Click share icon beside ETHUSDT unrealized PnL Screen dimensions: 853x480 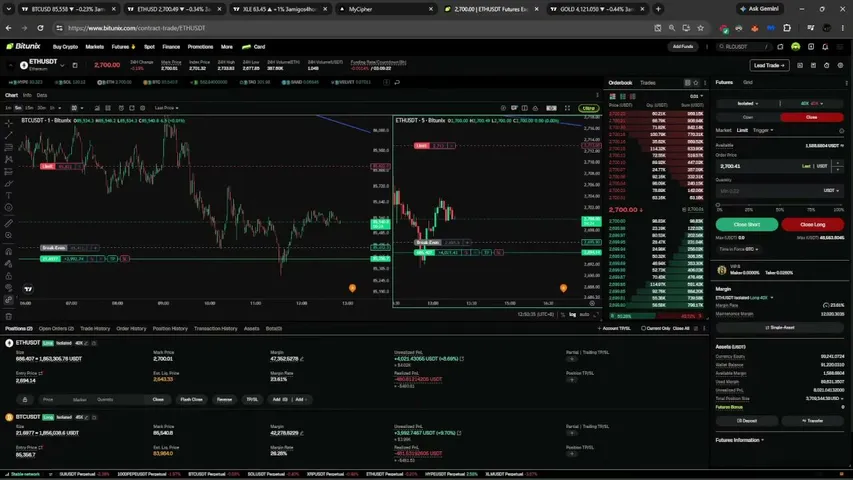[x=462, y=359]
